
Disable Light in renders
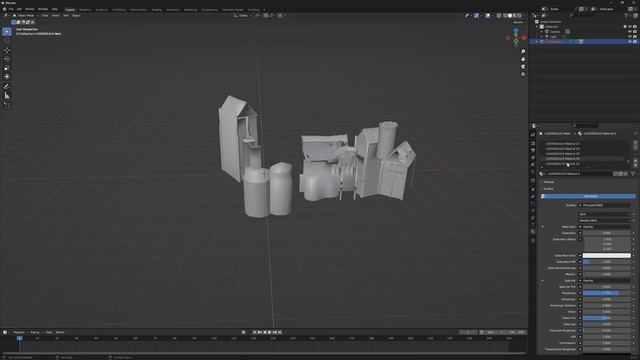[635, 36]
